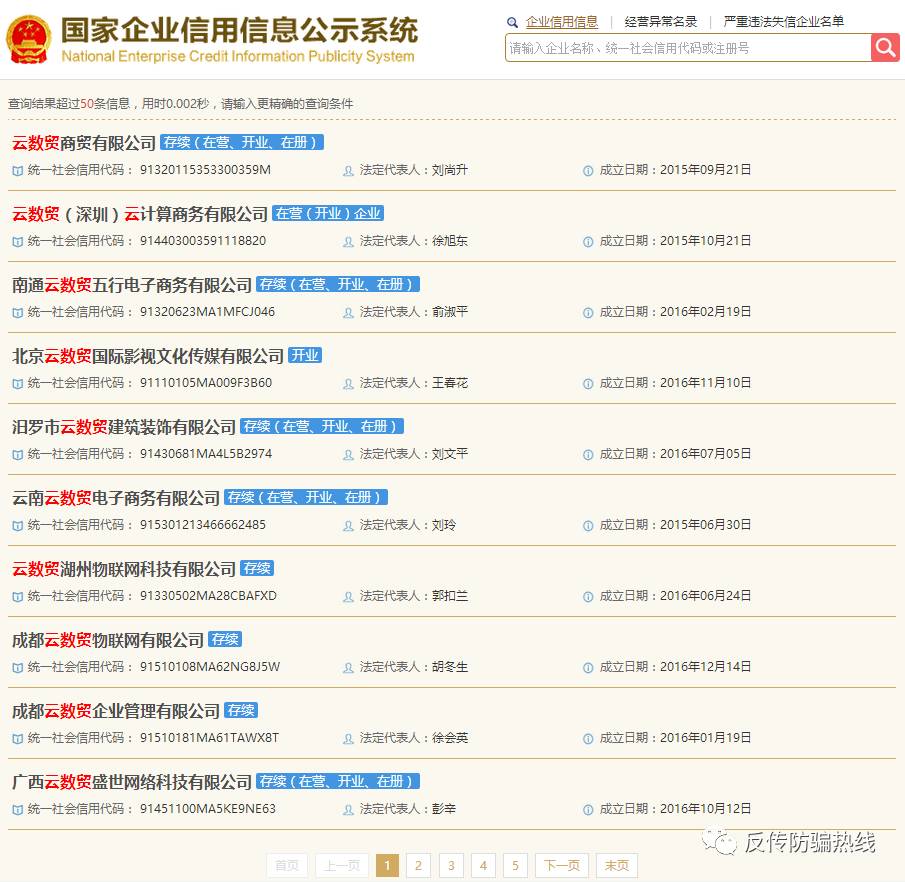The width and height of the screenshot is (905, 882).
Task: Click the date icon next to 2016年12月14日
Action: point(588,668)
